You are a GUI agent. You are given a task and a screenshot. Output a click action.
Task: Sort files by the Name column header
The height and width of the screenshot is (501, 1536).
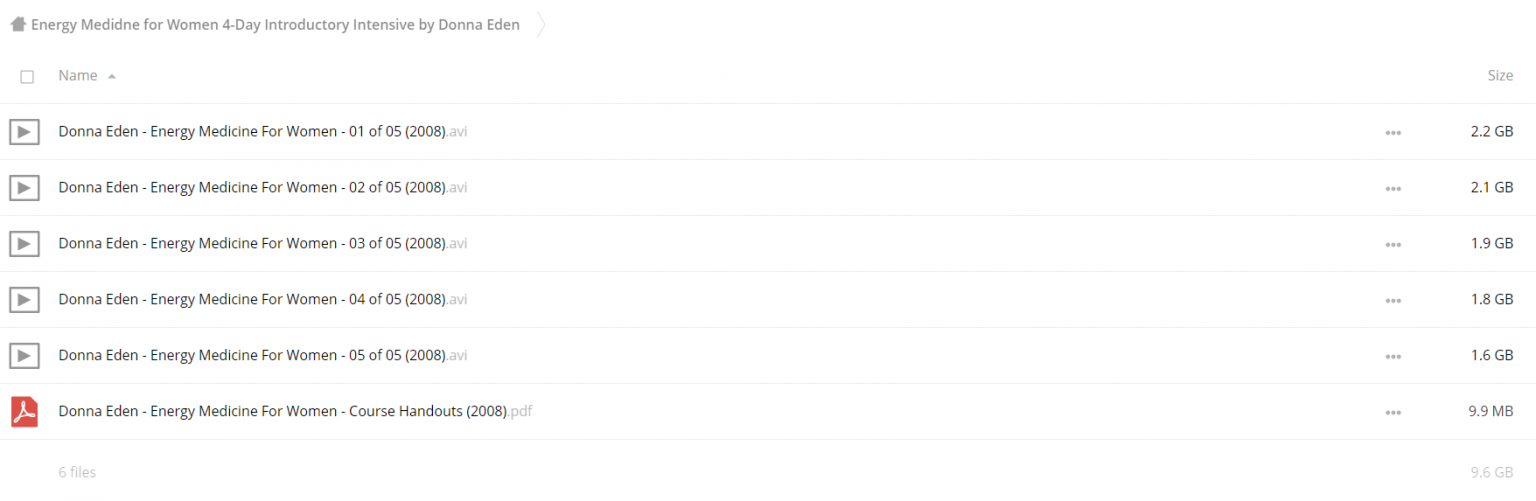(x=78, y=76)
